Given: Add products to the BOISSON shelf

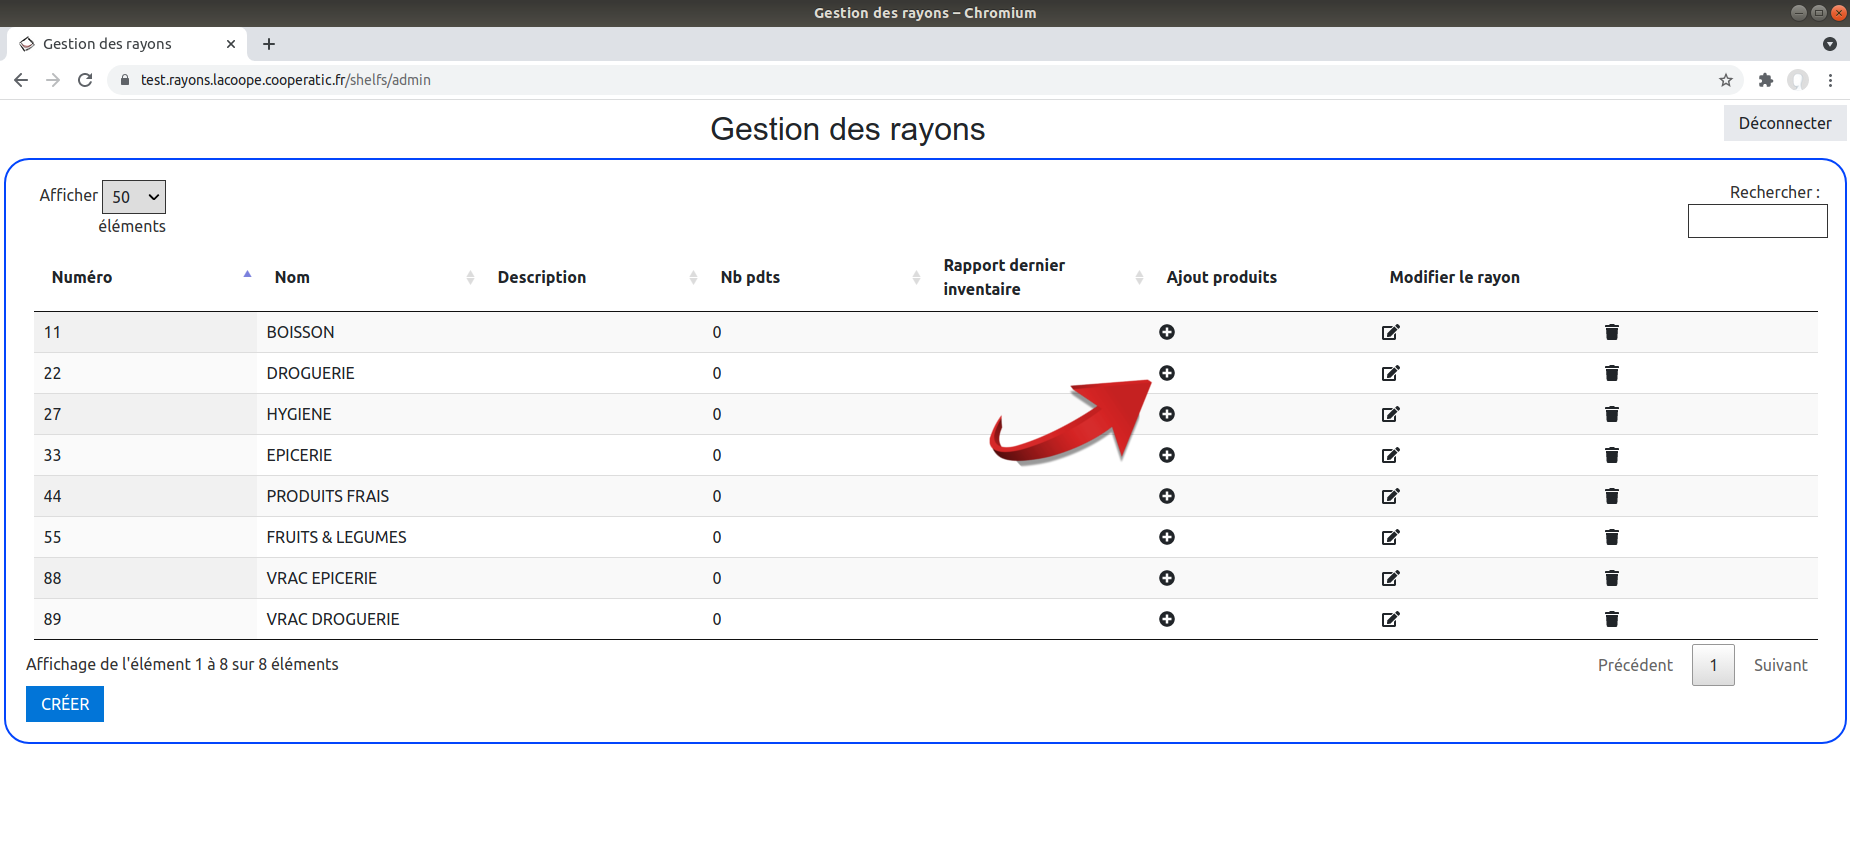Looking at the screenshot, I should (1166, 332).
